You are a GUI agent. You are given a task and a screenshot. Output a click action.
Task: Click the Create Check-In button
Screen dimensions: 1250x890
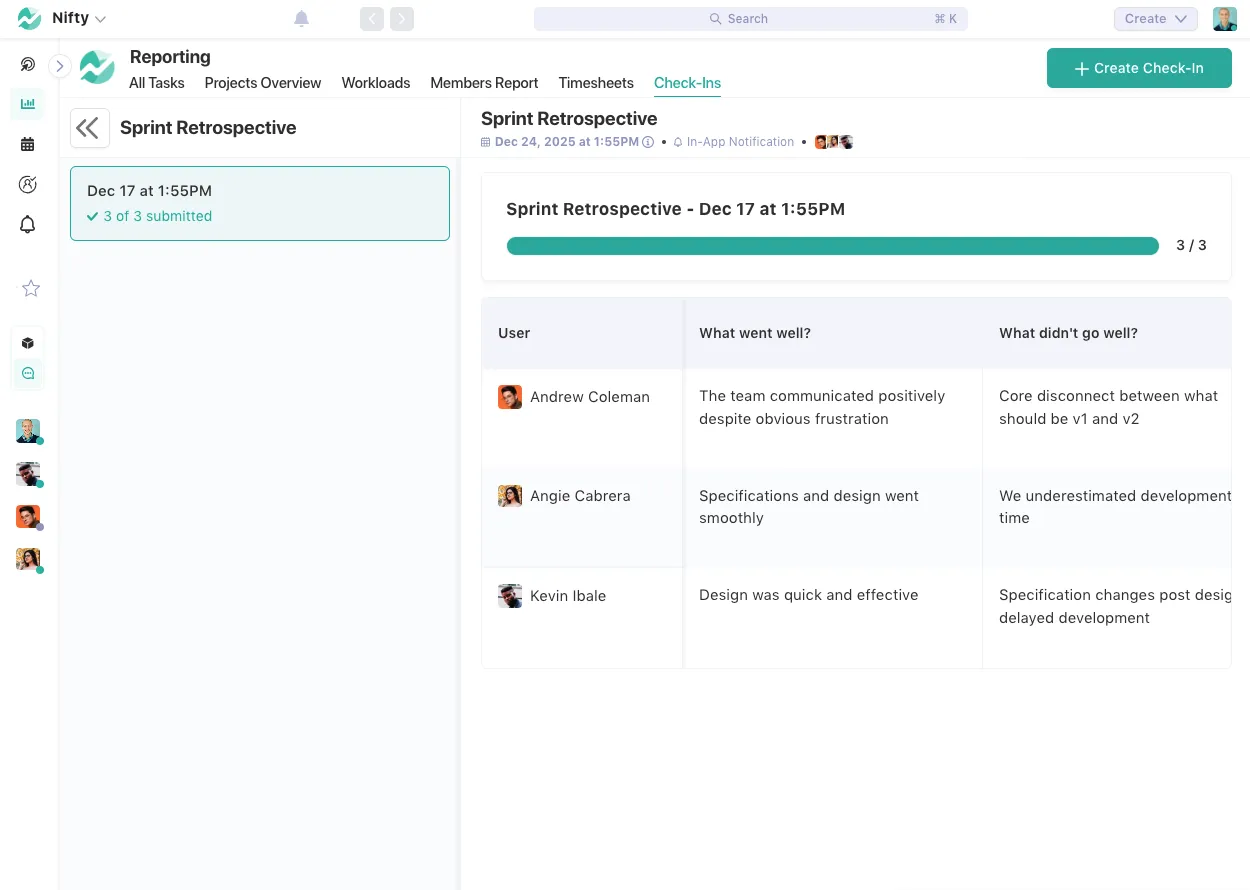point(1139,68)
